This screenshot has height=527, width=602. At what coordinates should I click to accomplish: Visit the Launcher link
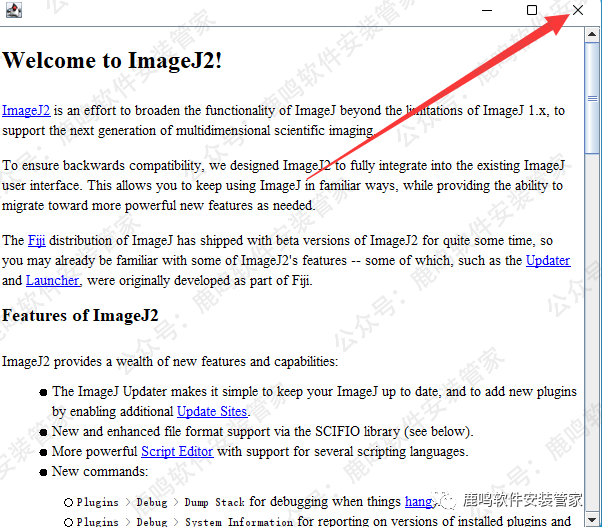[x=53, y=281]
